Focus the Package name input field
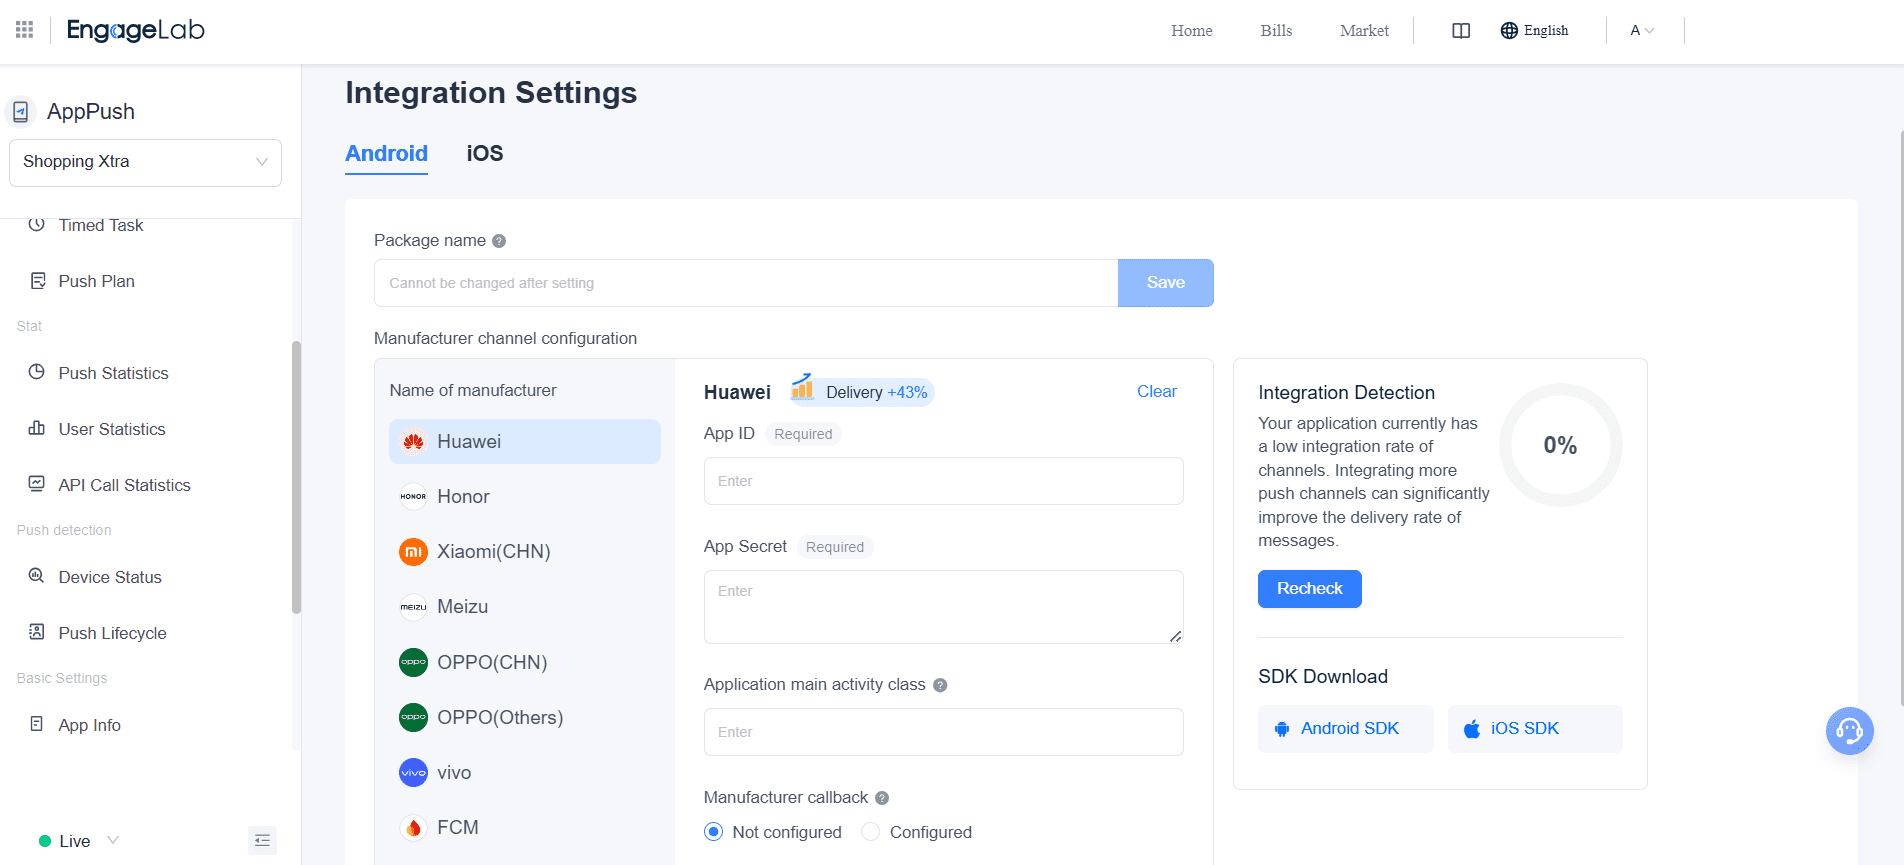Image resolution: width=1904 pixels, height=865 pixels. (x=746, y=283)
